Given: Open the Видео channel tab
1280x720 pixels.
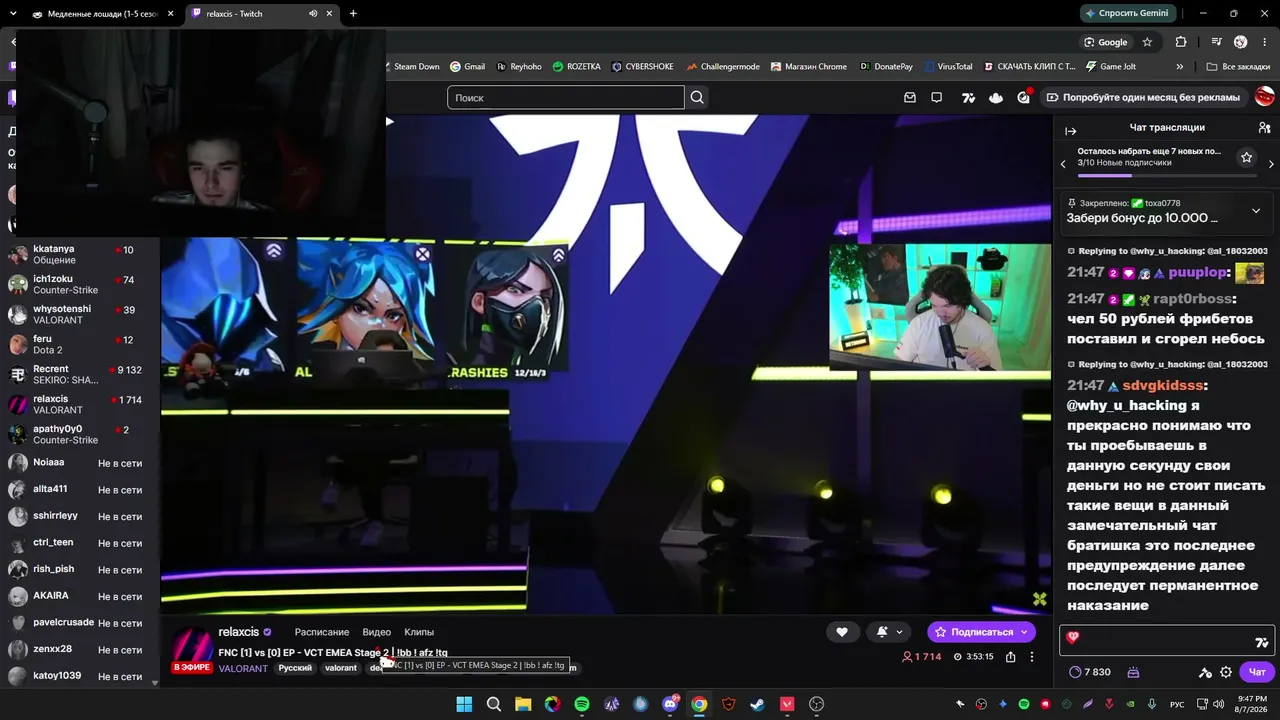Looking at the screenshot, I should click(x=377, y=632).
